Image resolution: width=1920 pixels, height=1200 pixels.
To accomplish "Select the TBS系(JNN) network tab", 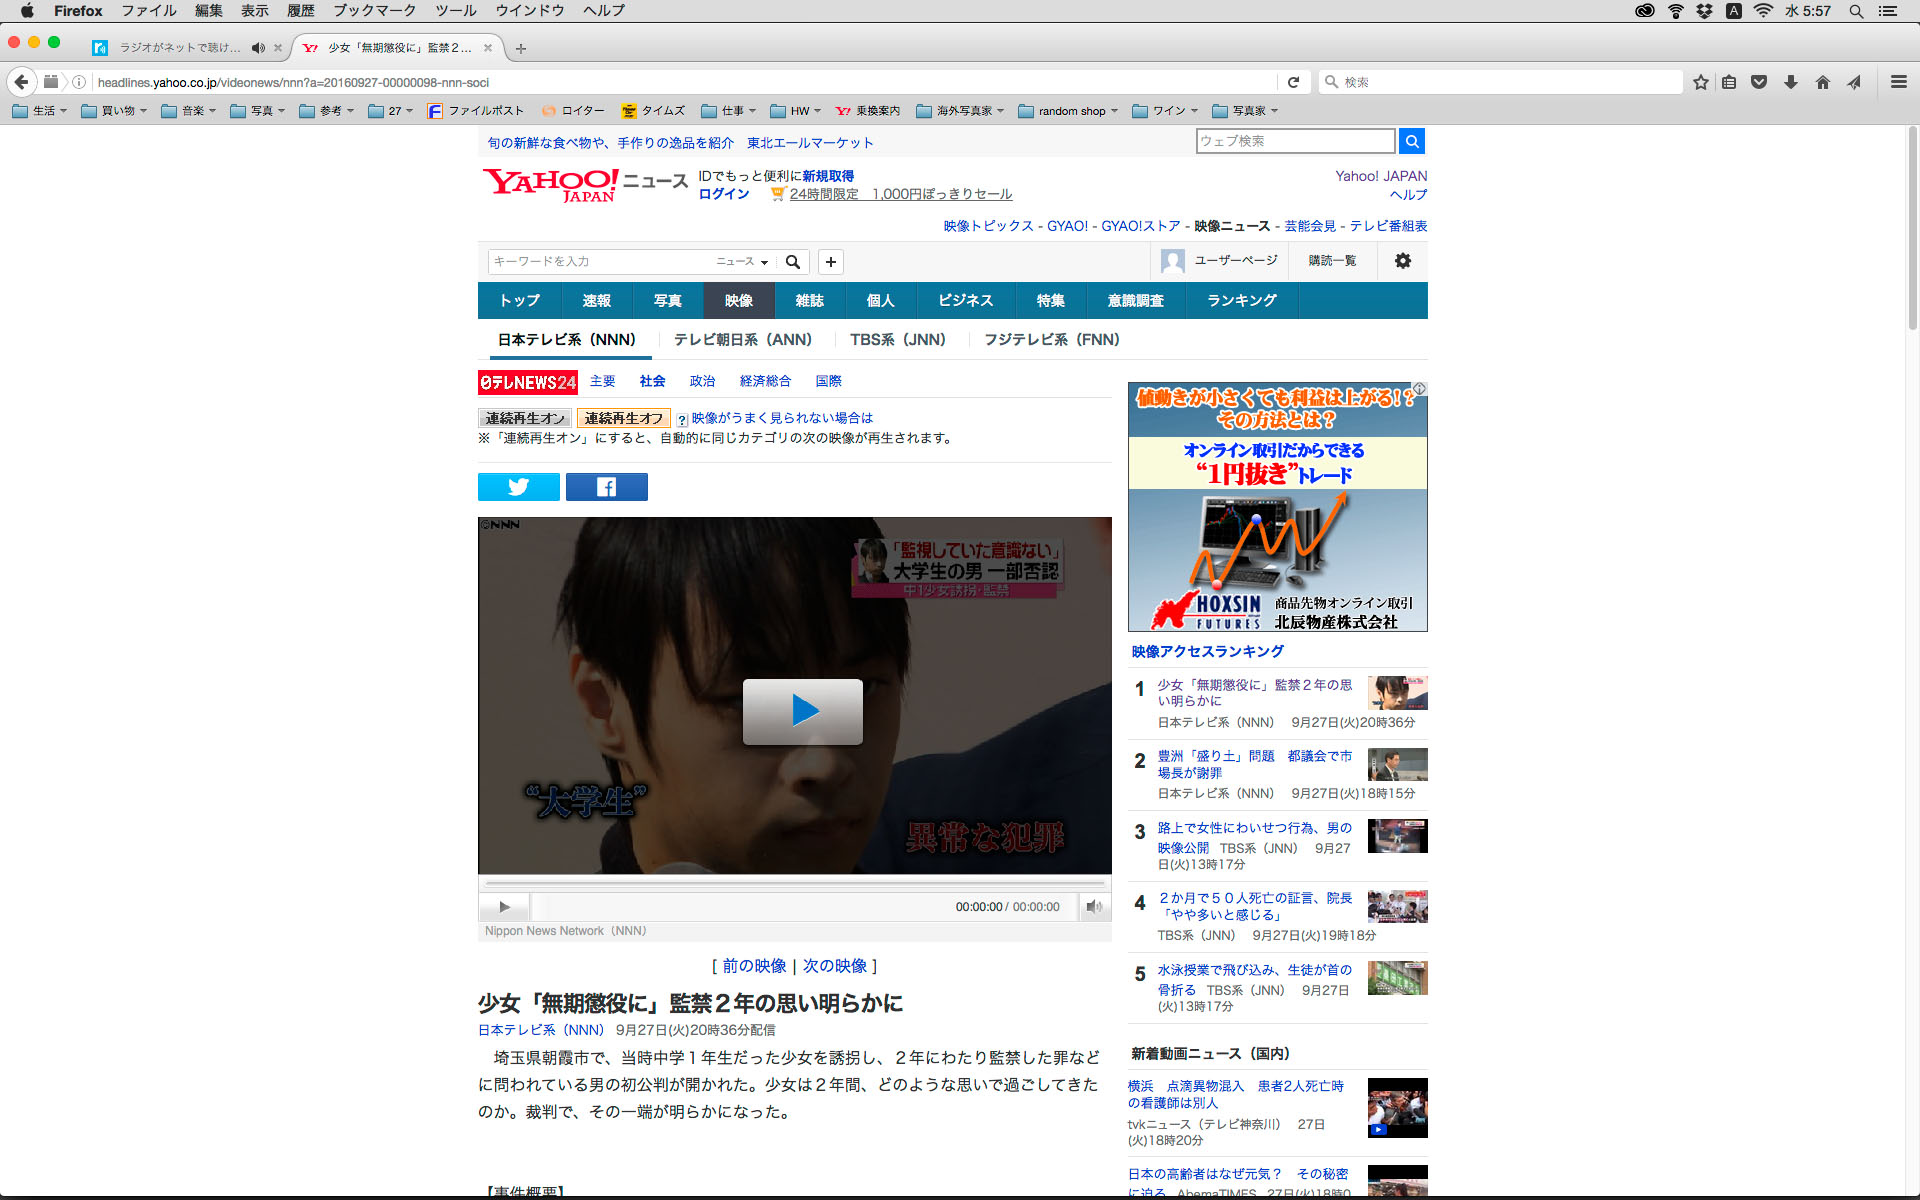I will click(897, 340).
